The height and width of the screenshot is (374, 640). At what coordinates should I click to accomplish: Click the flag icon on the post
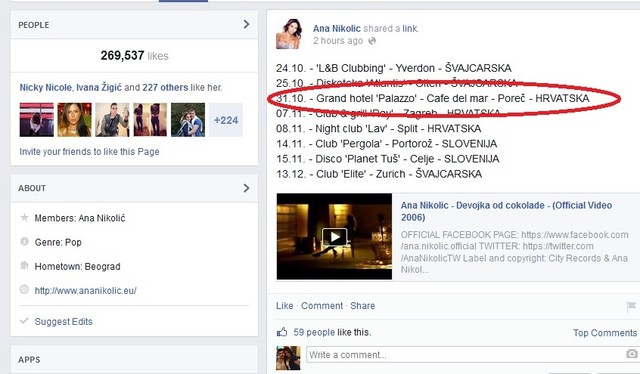coord(631,305)
